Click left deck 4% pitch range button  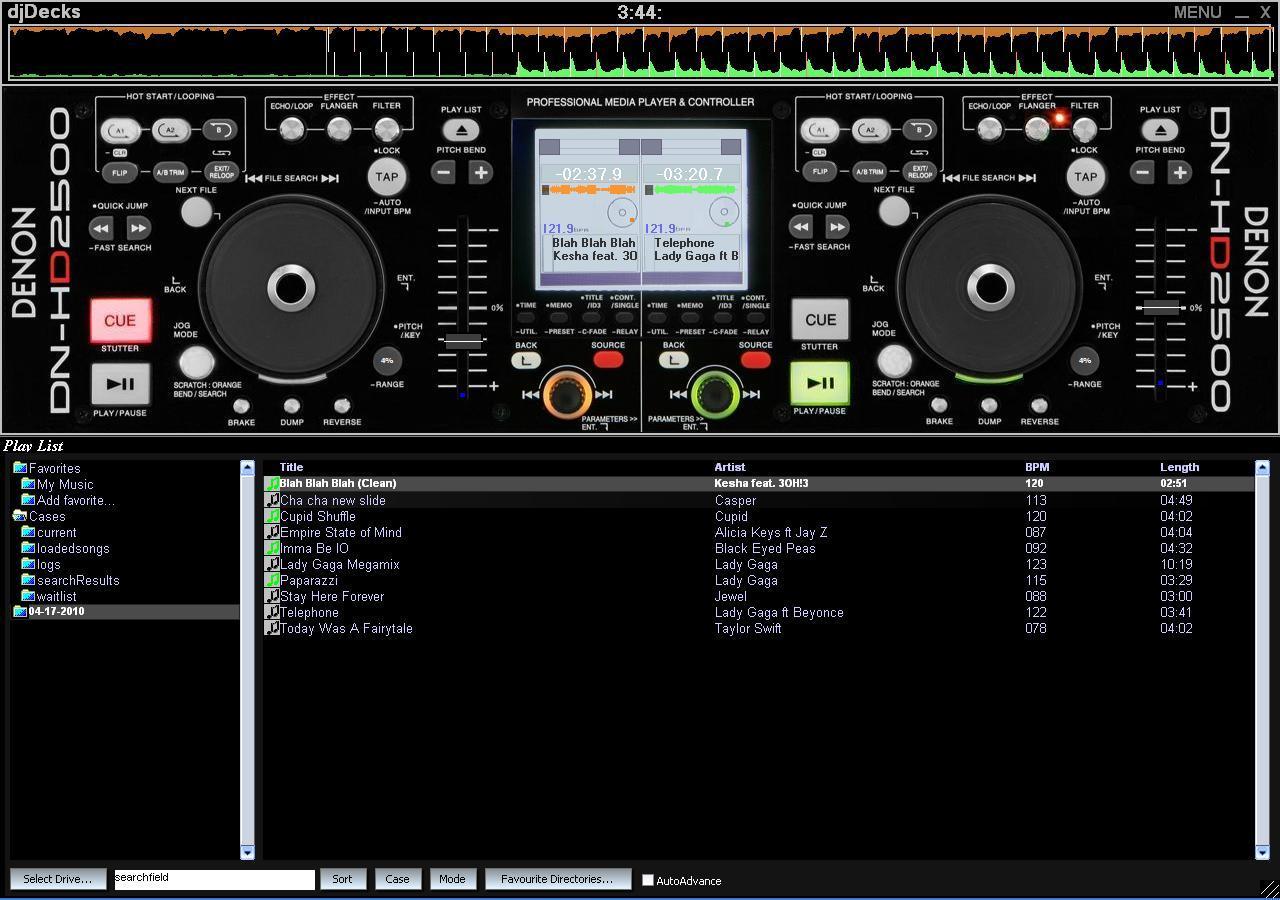pyautogui.click(x=387, y=360)
